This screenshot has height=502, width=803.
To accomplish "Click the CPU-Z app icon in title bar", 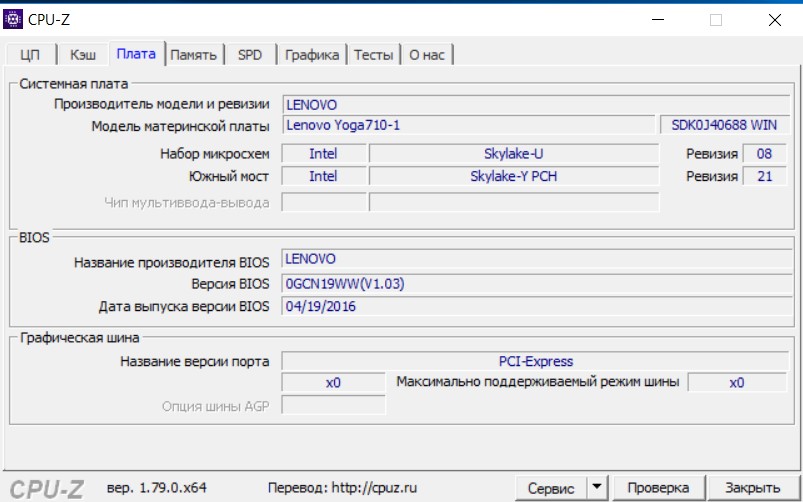I will click(x=13, y=19).
